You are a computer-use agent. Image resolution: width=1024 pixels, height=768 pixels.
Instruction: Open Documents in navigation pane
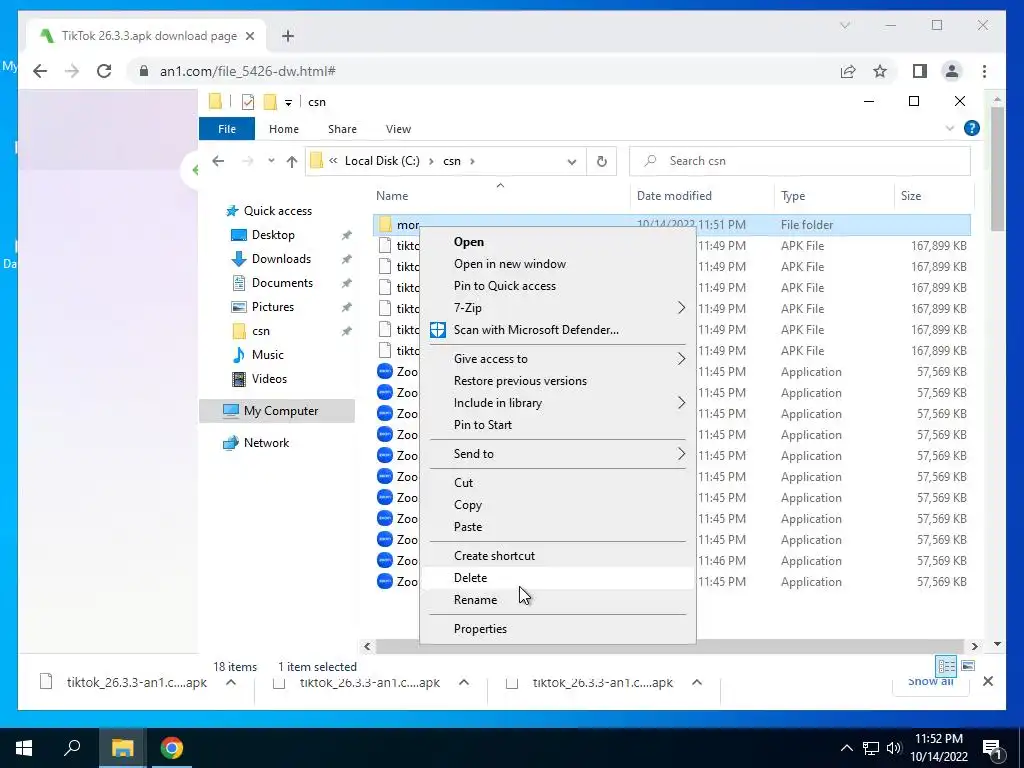282,283
